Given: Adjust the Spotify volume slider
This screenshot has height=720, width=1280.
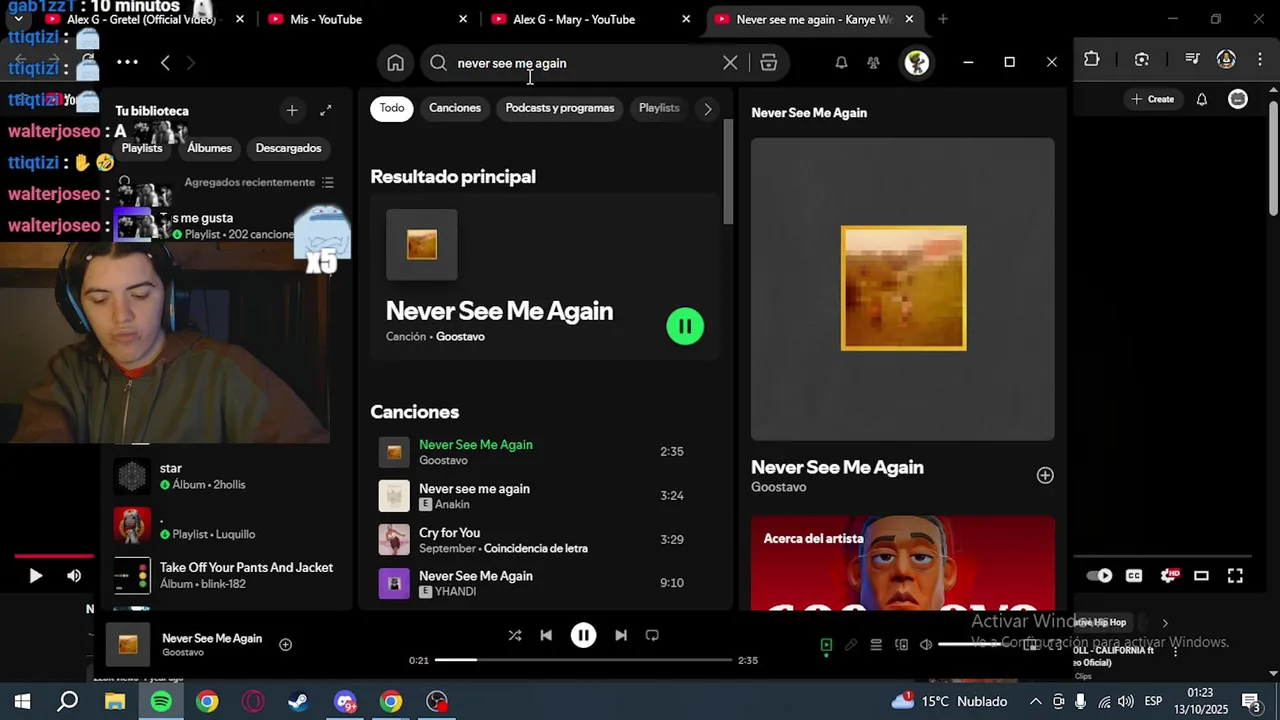Looking at the screenshot, I should [x=975, y=645].
